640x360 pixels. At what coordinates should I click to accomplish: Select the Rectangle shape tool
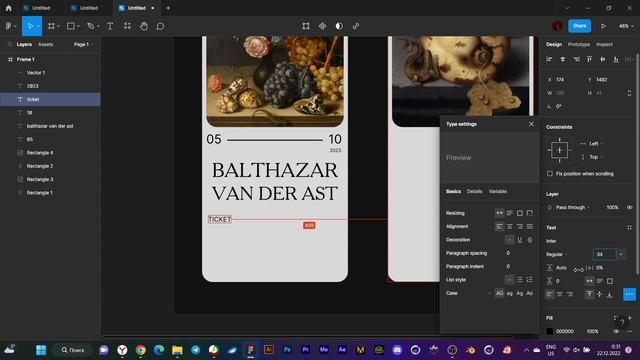click(x=71, y=26)
